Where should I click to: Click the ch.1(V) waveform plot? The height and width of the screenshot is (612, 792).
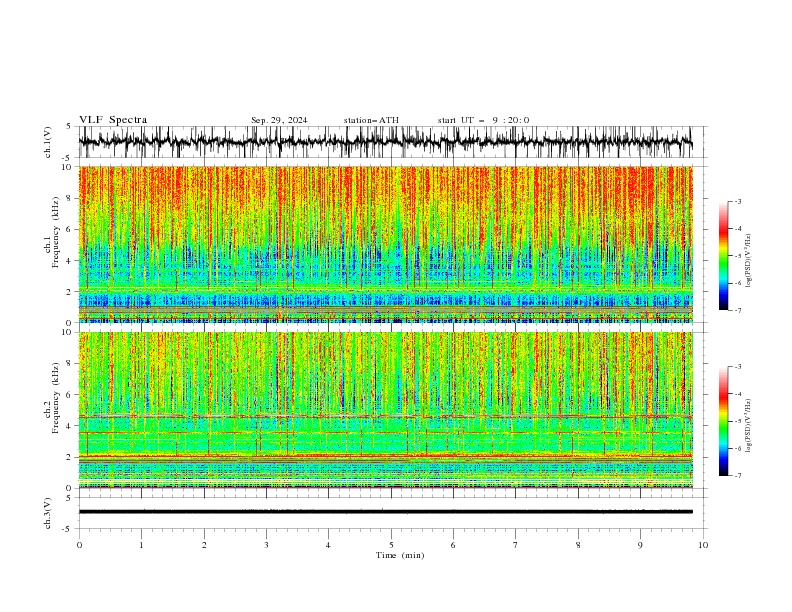pos(385,142)
